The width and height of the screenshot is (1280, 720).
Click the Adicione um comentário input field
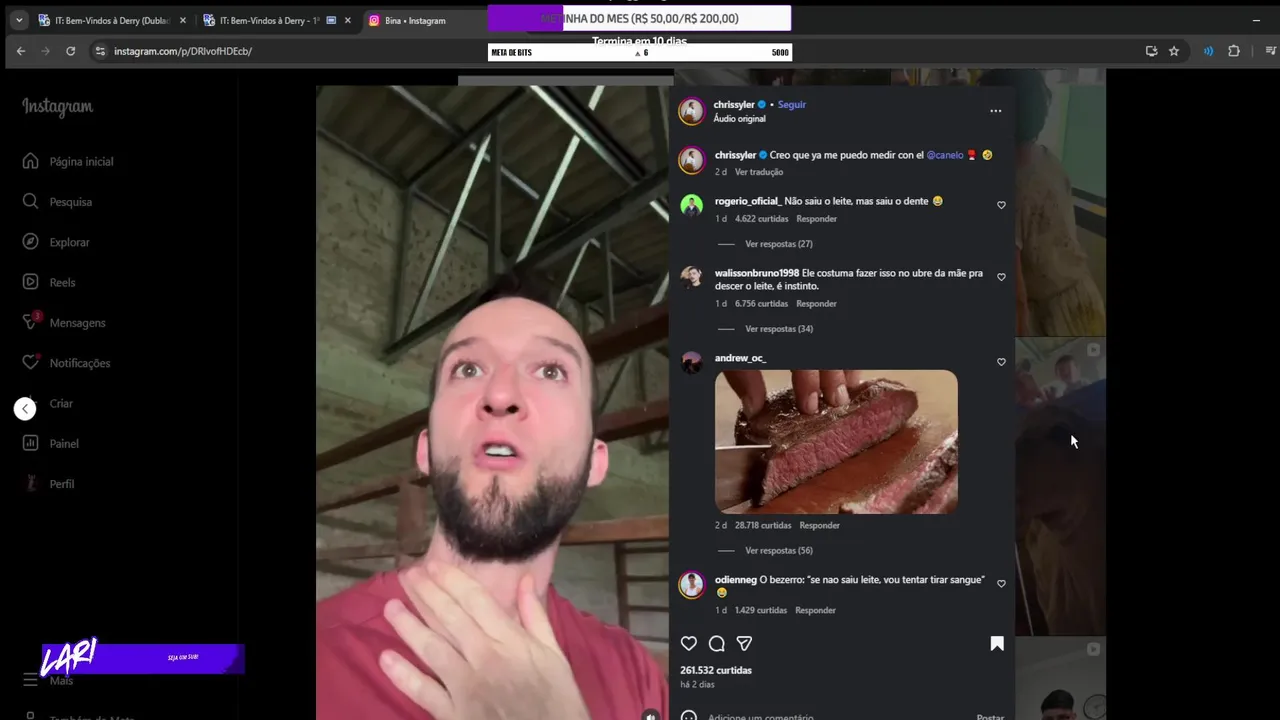click(830, 716)
